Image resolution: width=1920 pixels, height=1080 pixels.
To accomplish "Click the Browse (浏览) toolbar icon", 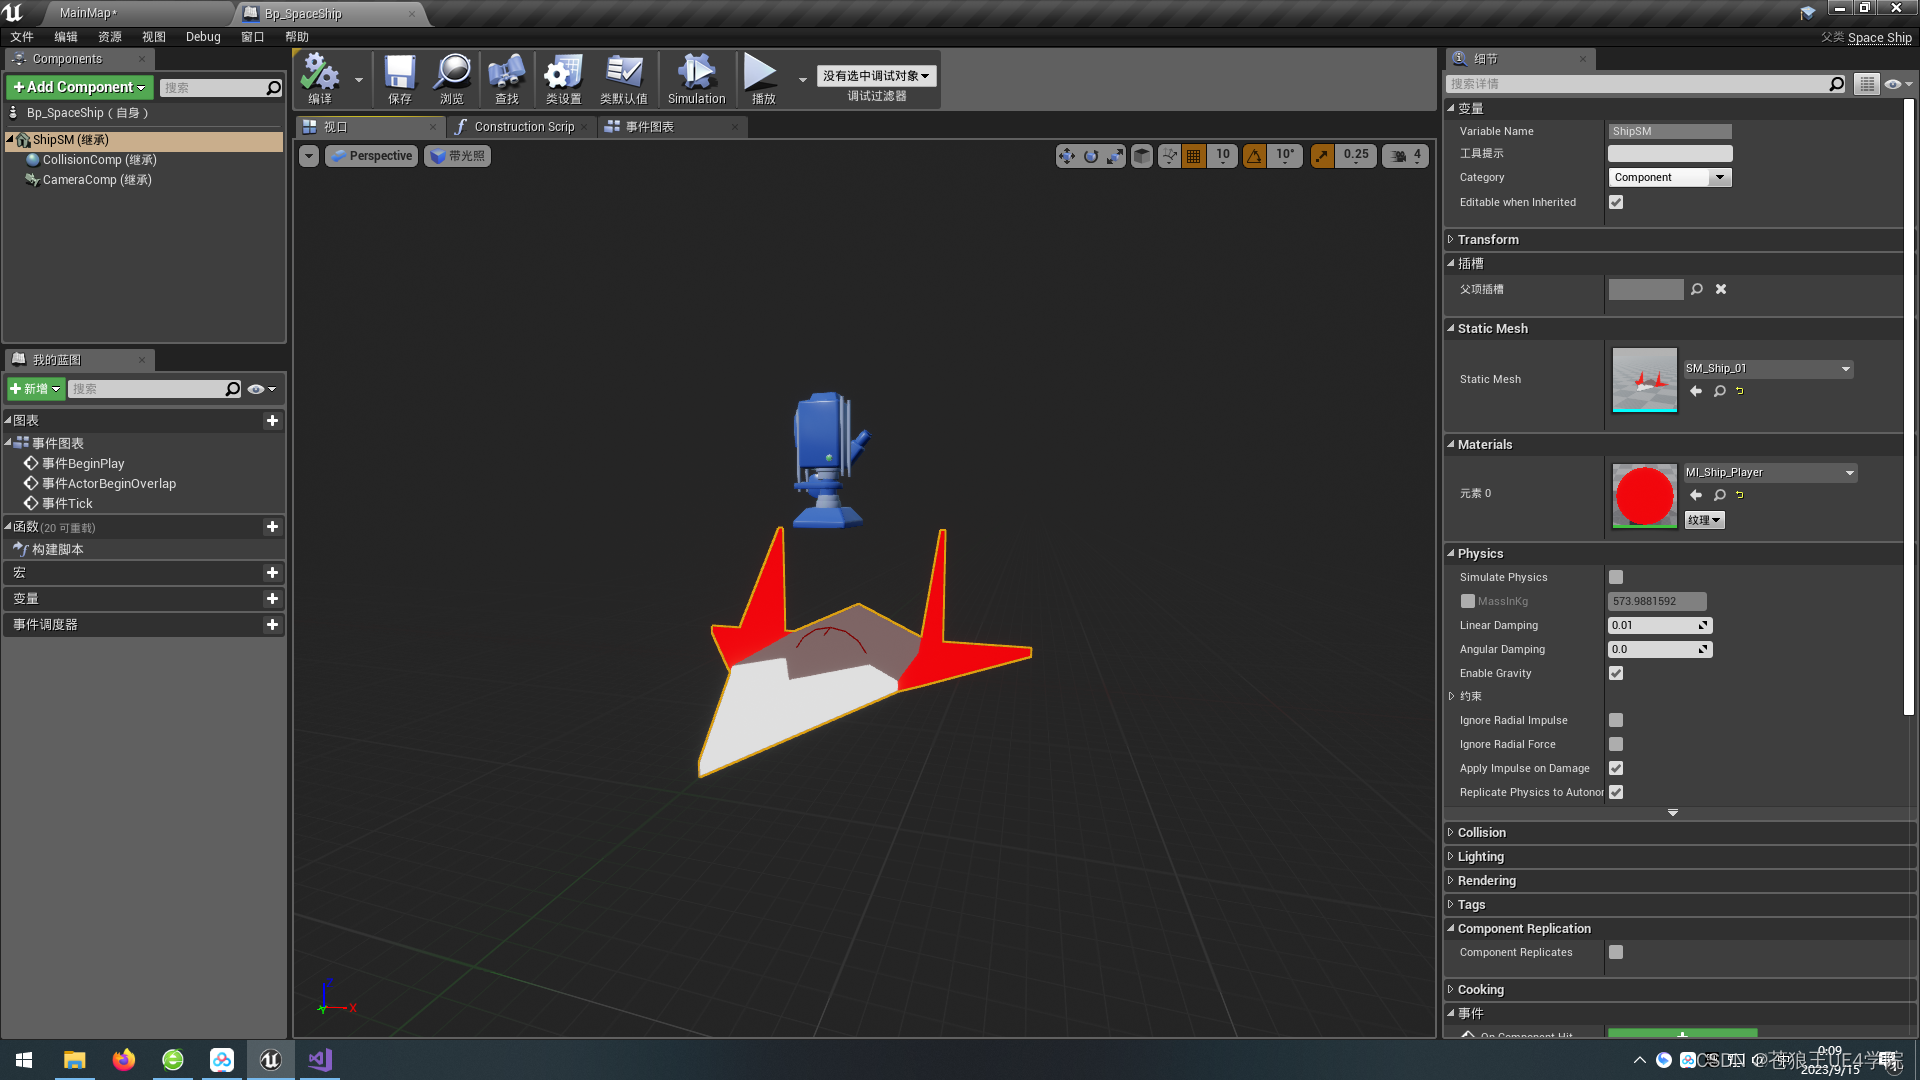I will coord(452,78).
